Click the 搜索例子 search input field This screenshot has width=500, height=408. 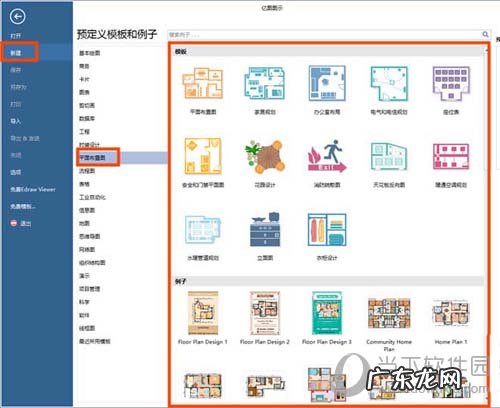pos(325,35)
